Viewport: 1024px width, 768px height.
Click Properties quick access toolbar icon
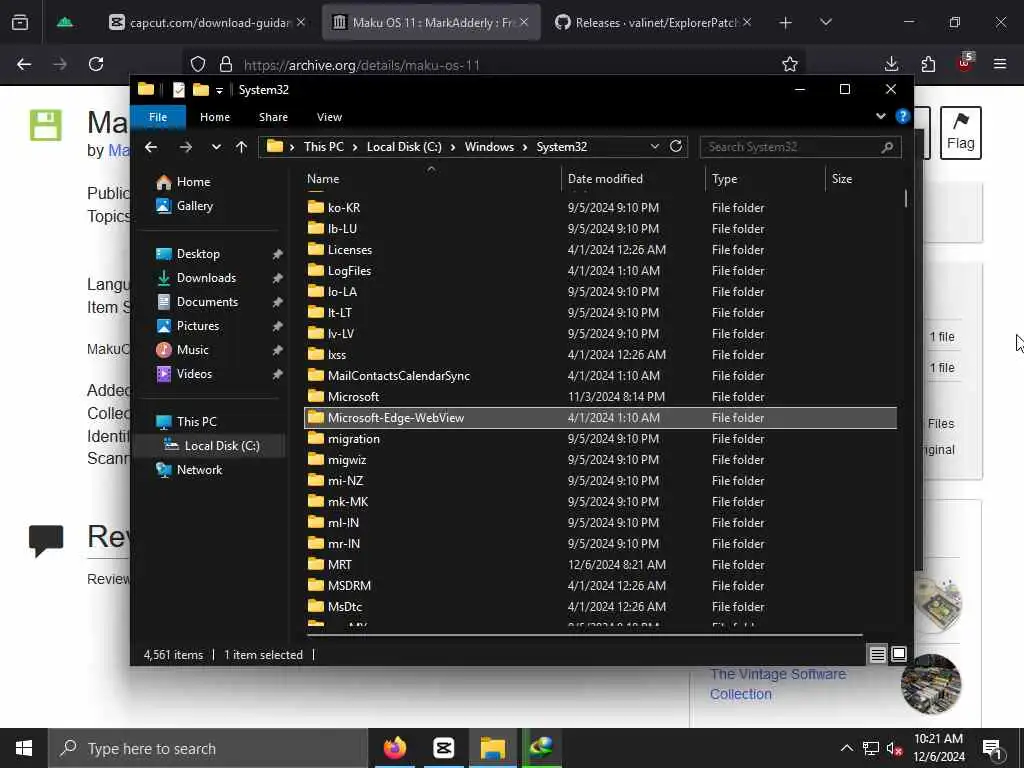tap(178, 89)
